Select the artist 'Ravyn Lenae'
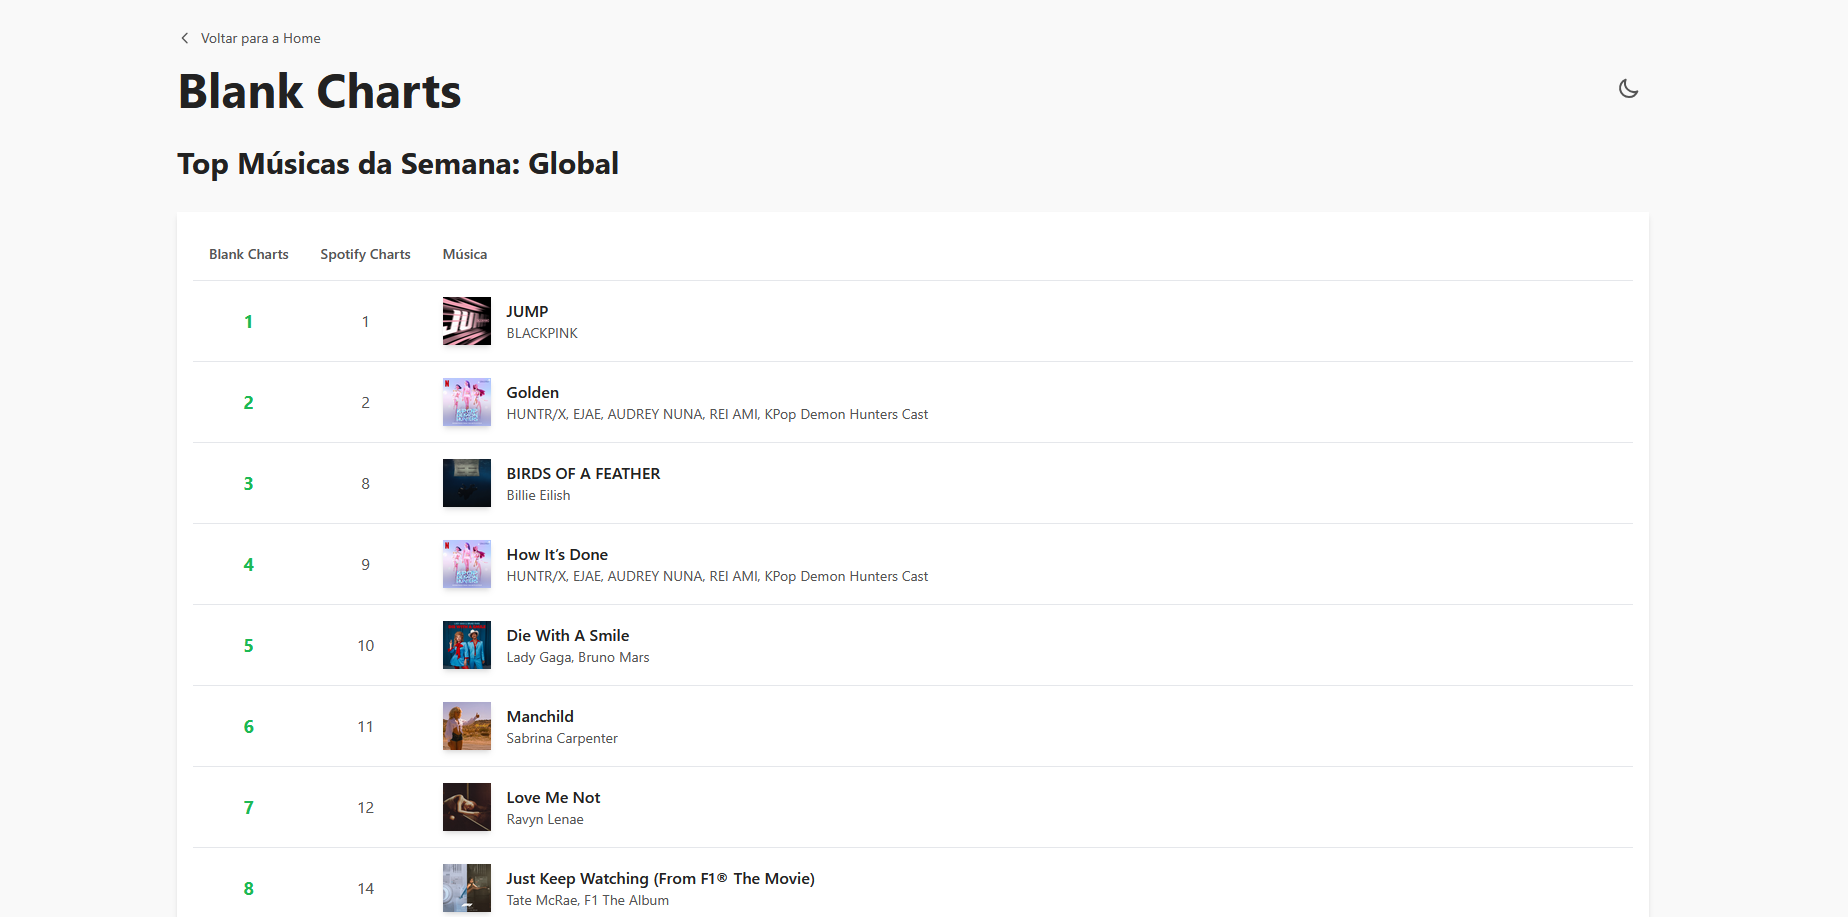The image size is (1848, 917). point(545,819)
